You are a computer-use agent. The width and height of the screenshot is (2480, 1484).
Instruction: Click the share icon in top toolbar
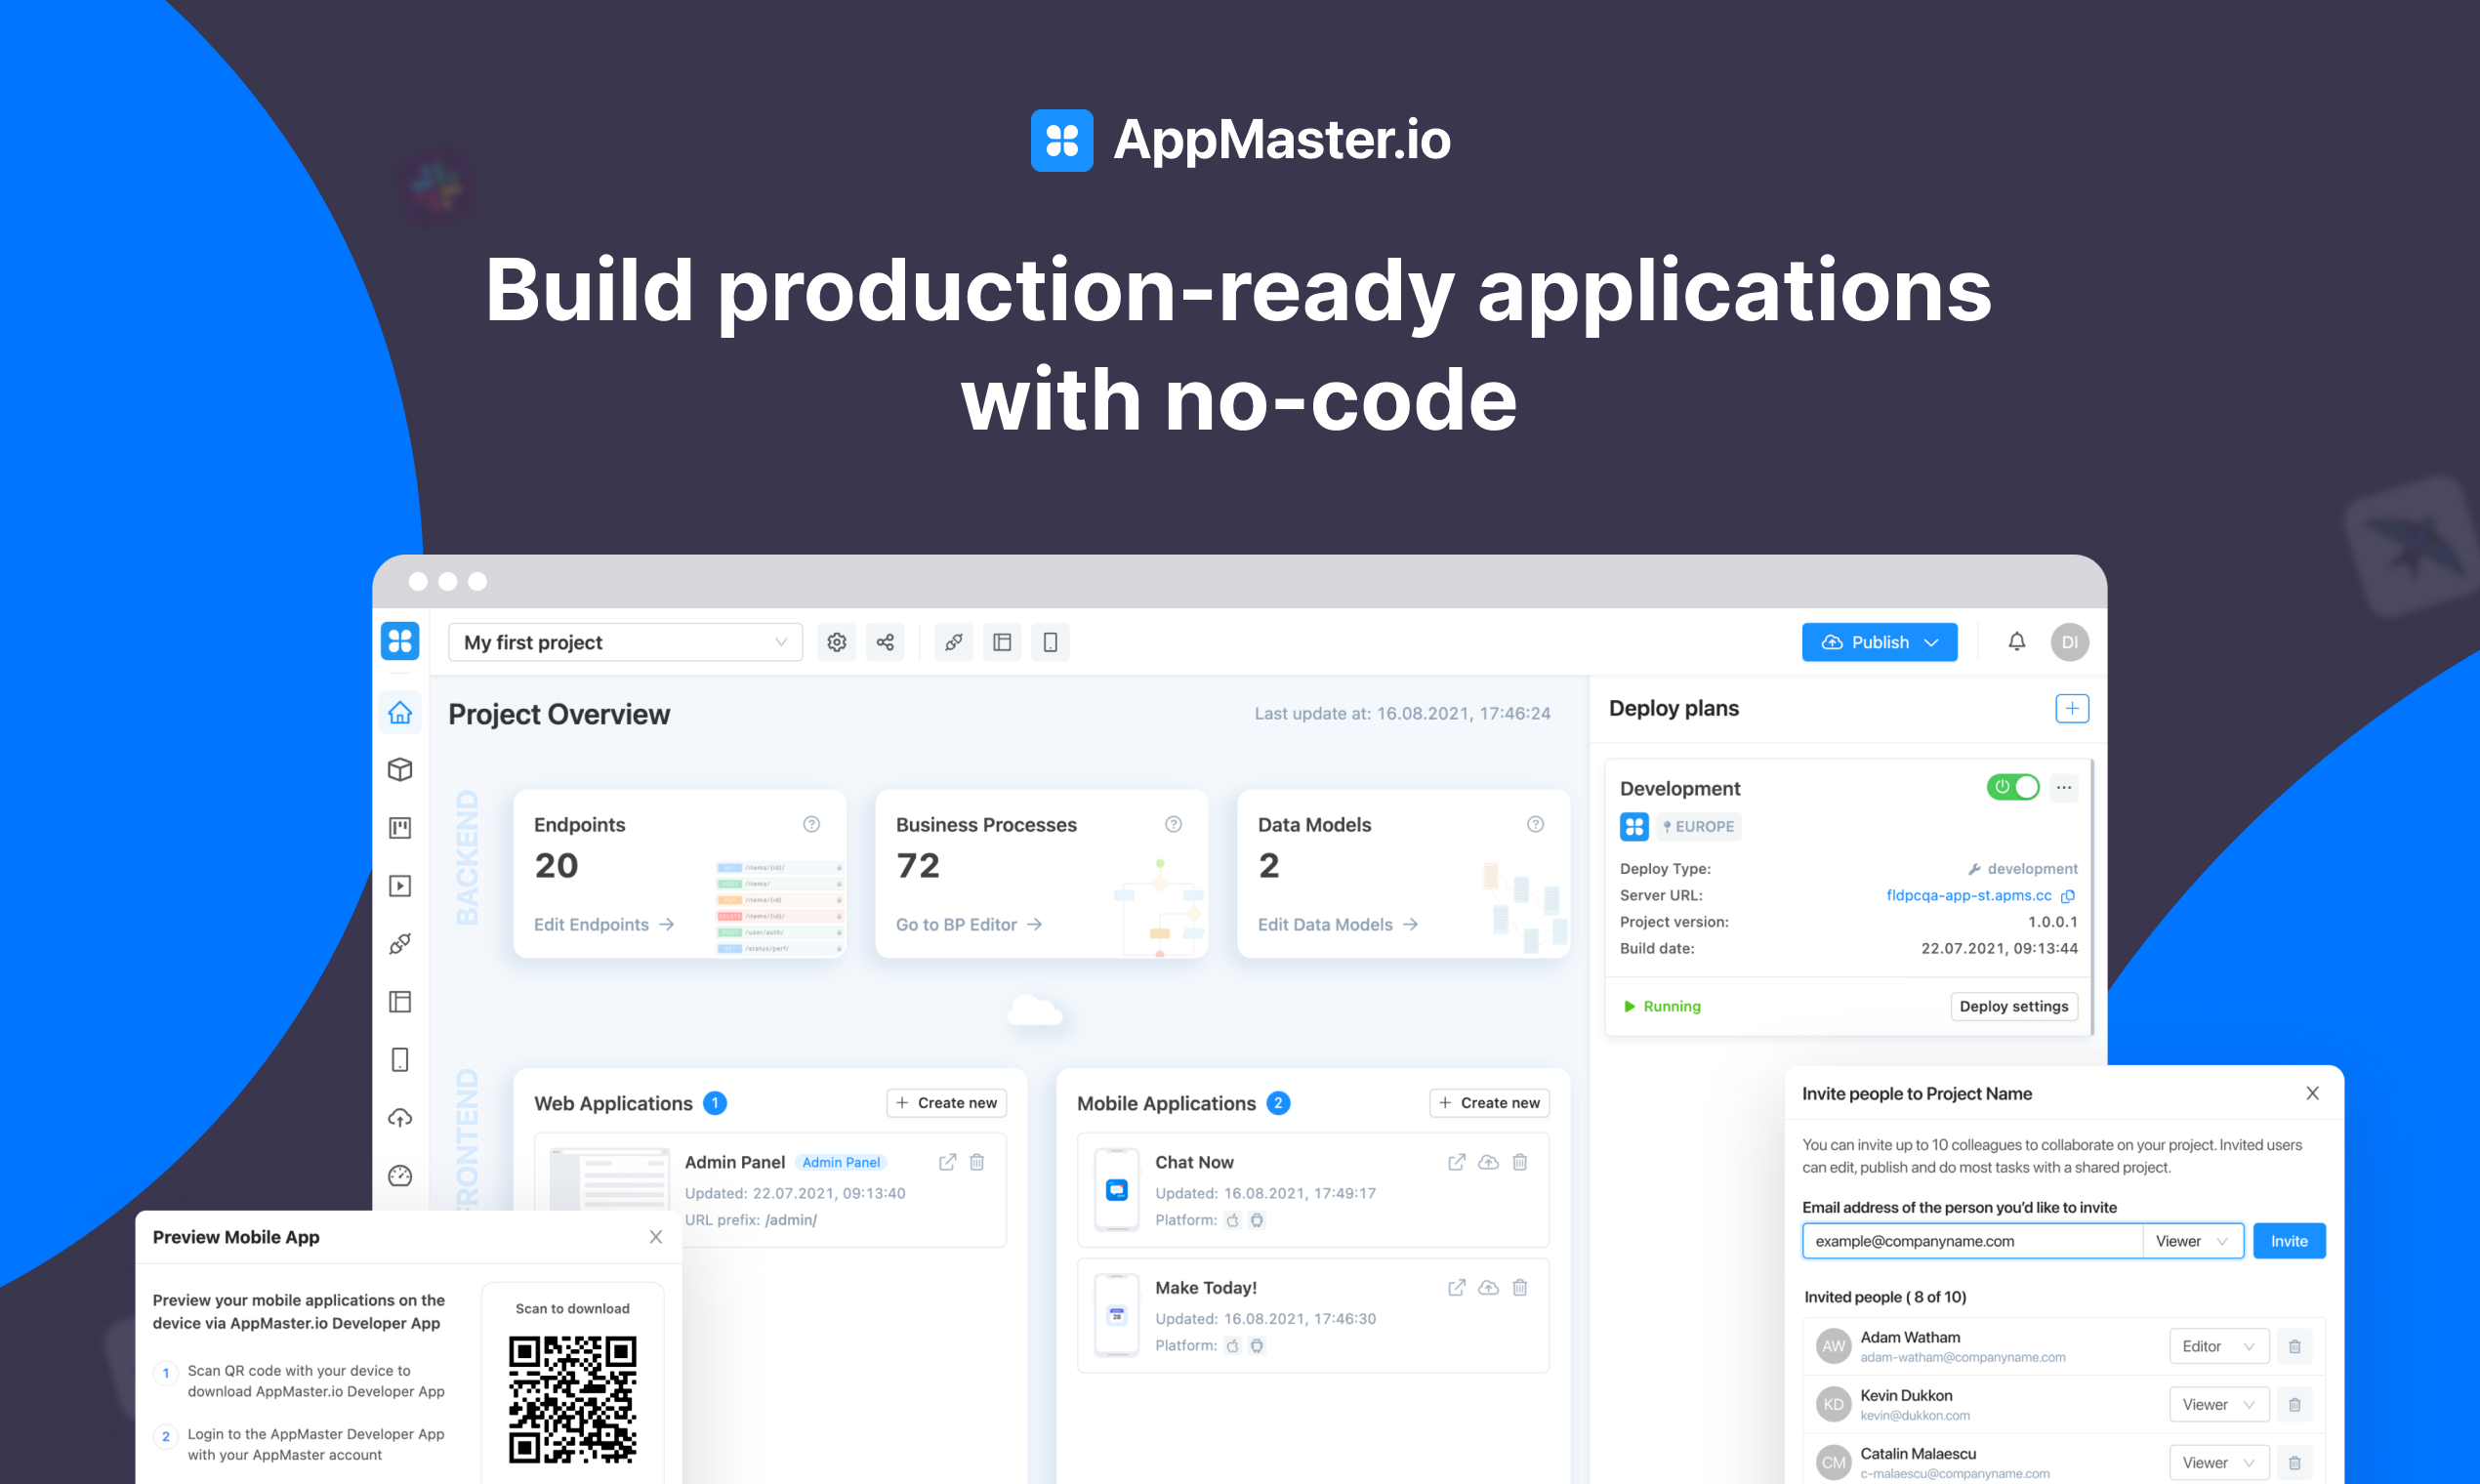(885, 642)
